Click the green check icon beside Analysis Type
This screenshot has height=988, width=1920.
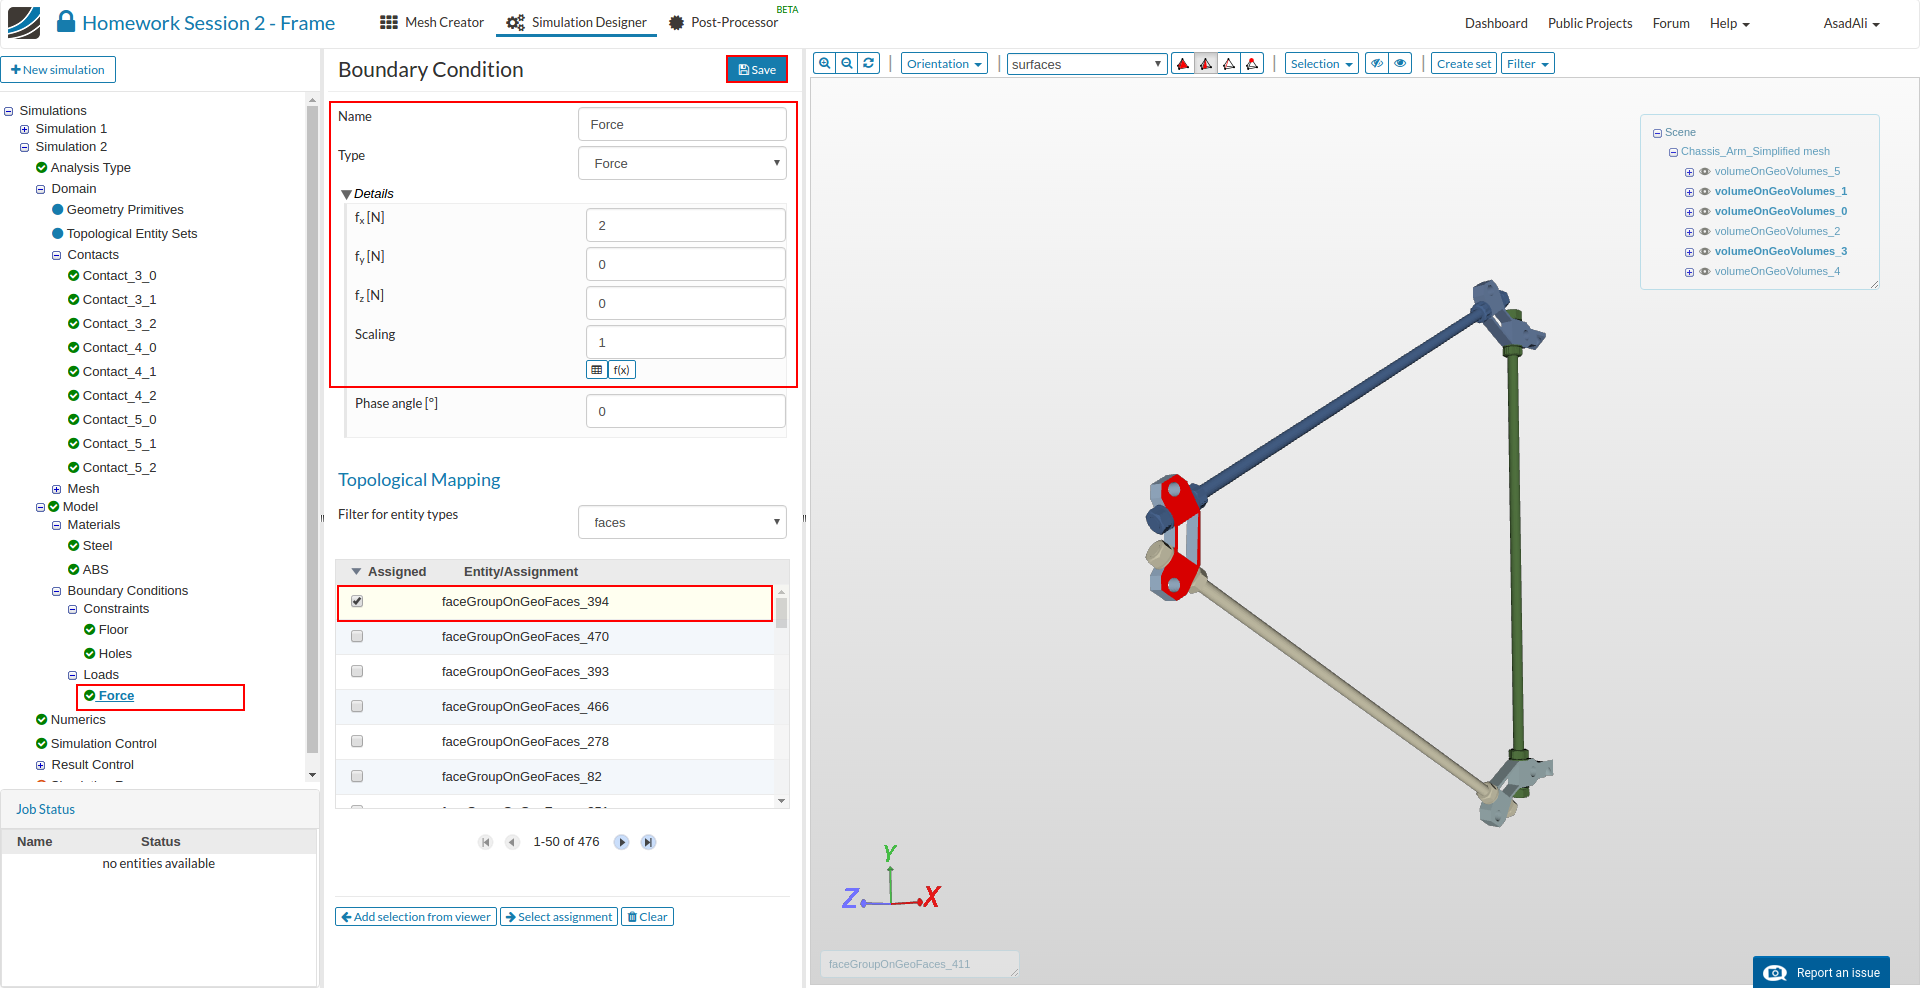42,168
